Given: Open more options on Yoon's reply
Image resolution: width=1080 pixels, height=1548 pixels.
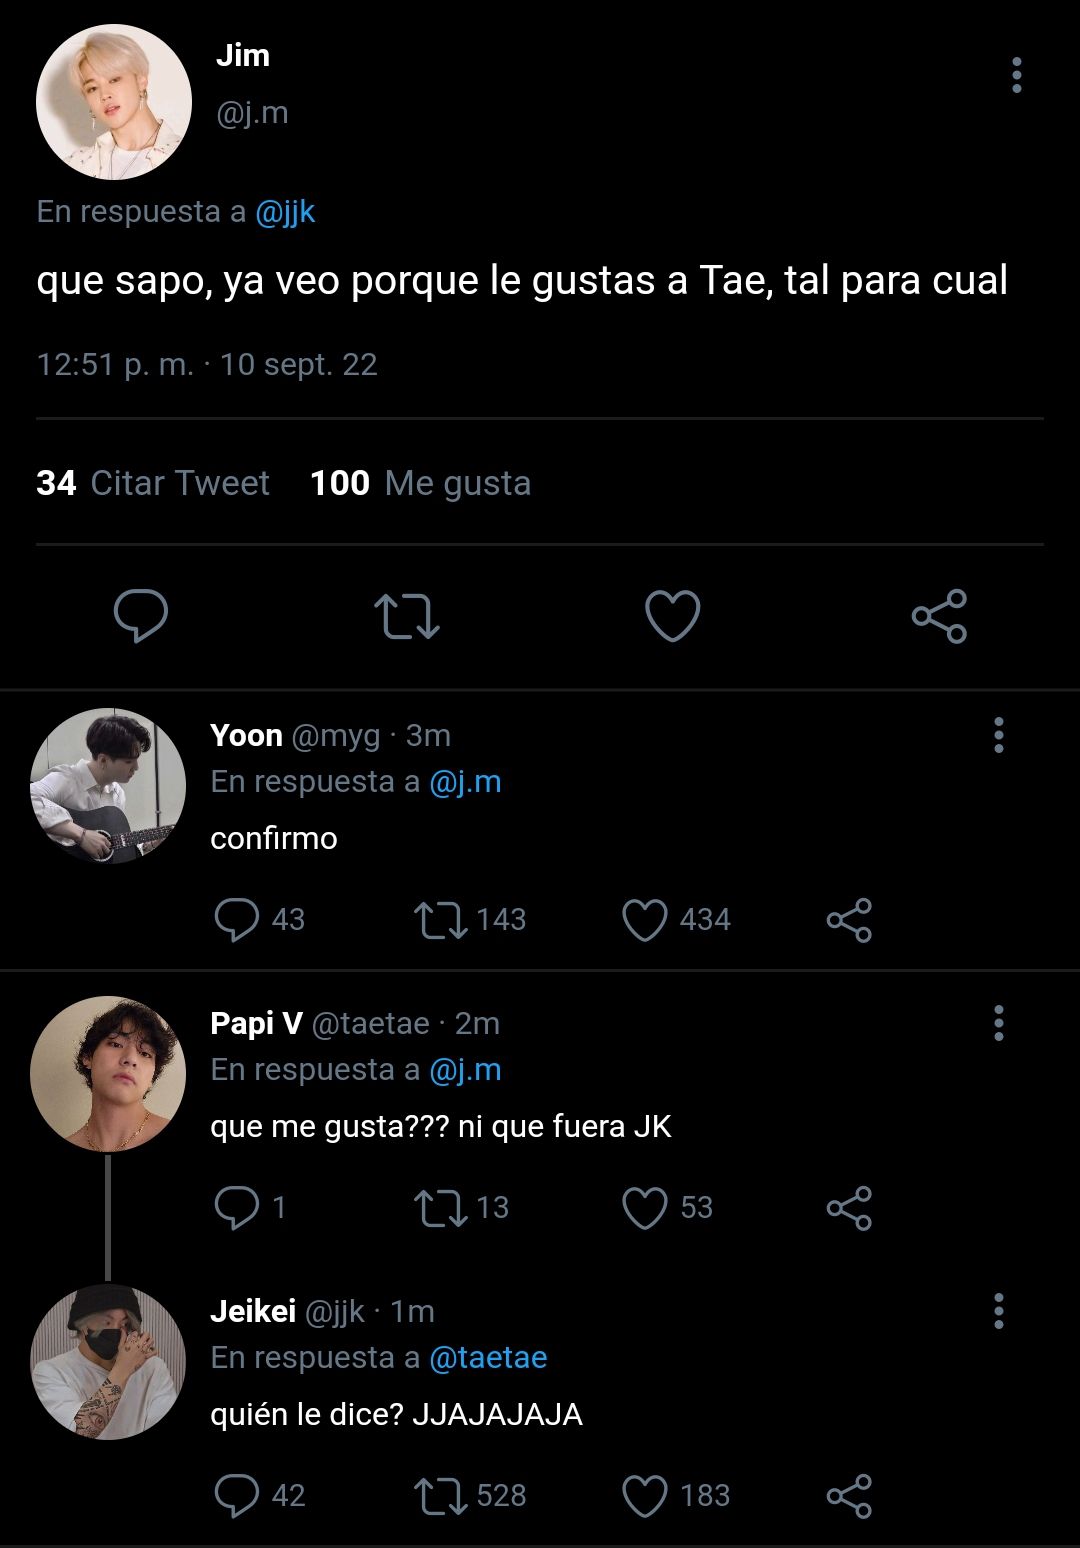Looking at the screenshot, I should coord(998,735).
